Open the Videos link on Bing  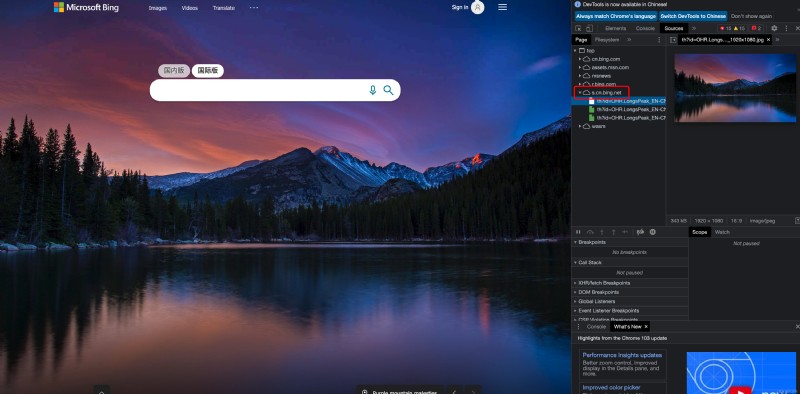click(x=190, y=8)
